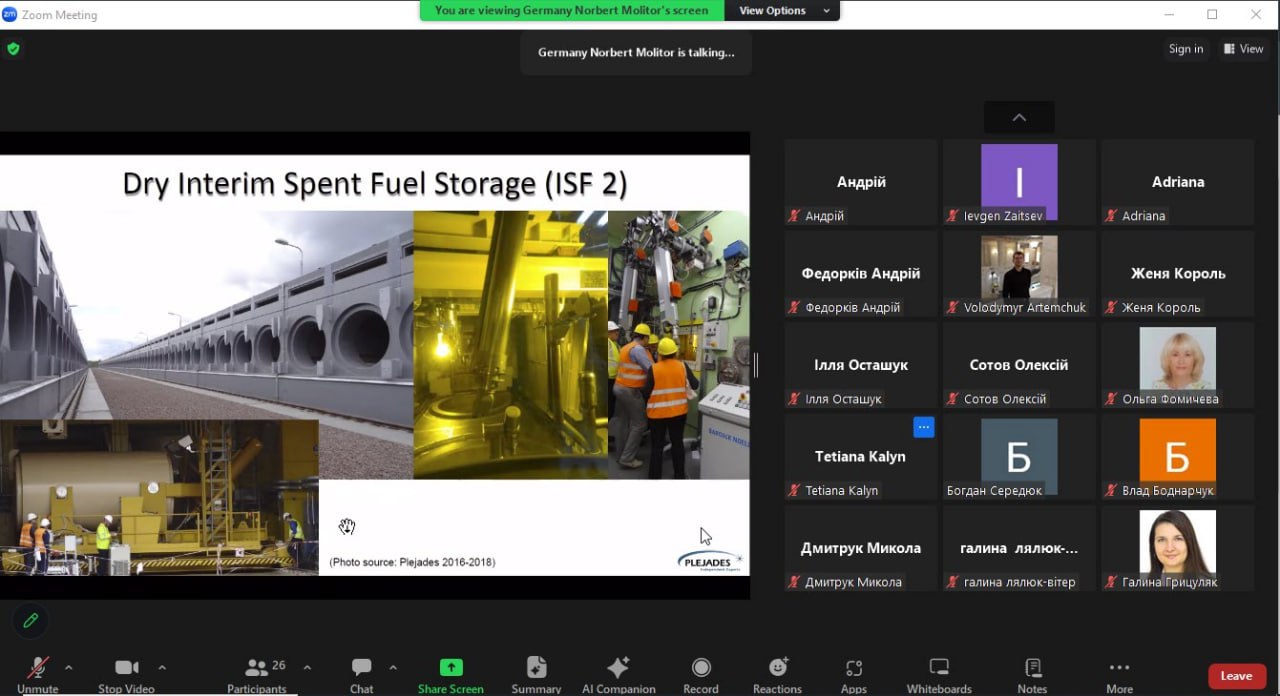
Task: Click the green annotation pencil icon
Action: click(x=31, y=621)
